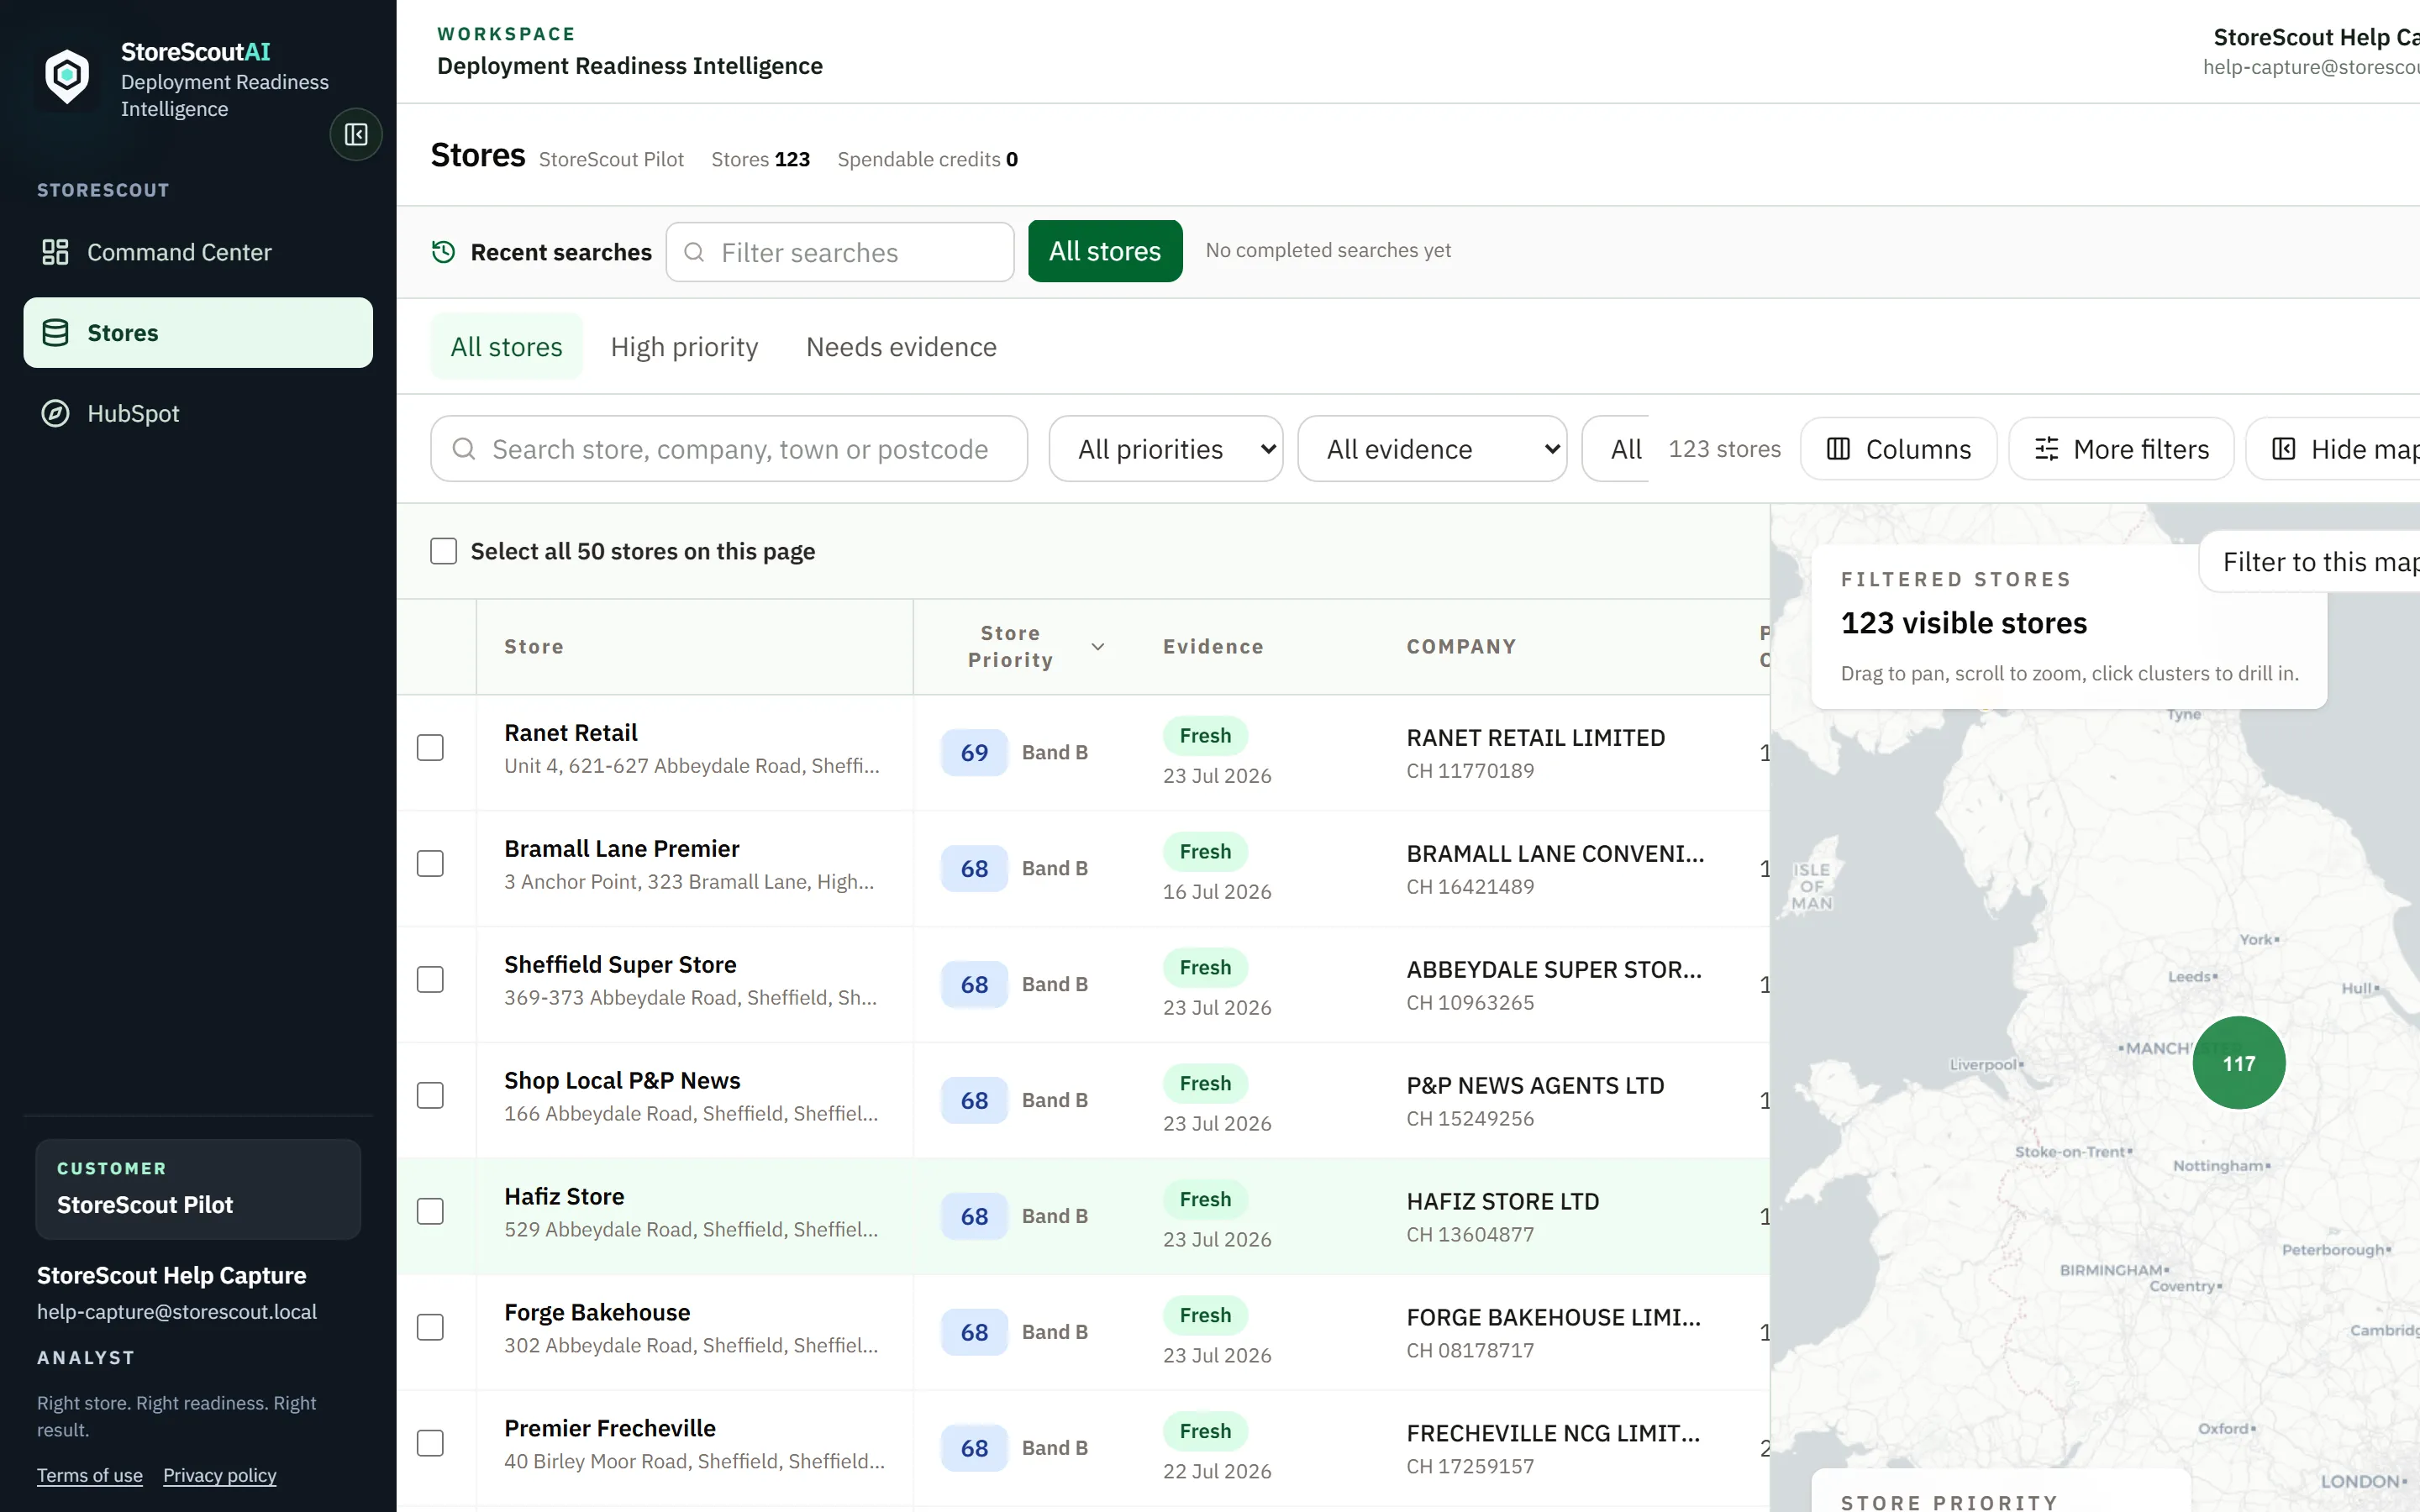2420x1512 pixels.
Task: Tick the checkbox for Ranet Retail
Action: click(430, 748)
